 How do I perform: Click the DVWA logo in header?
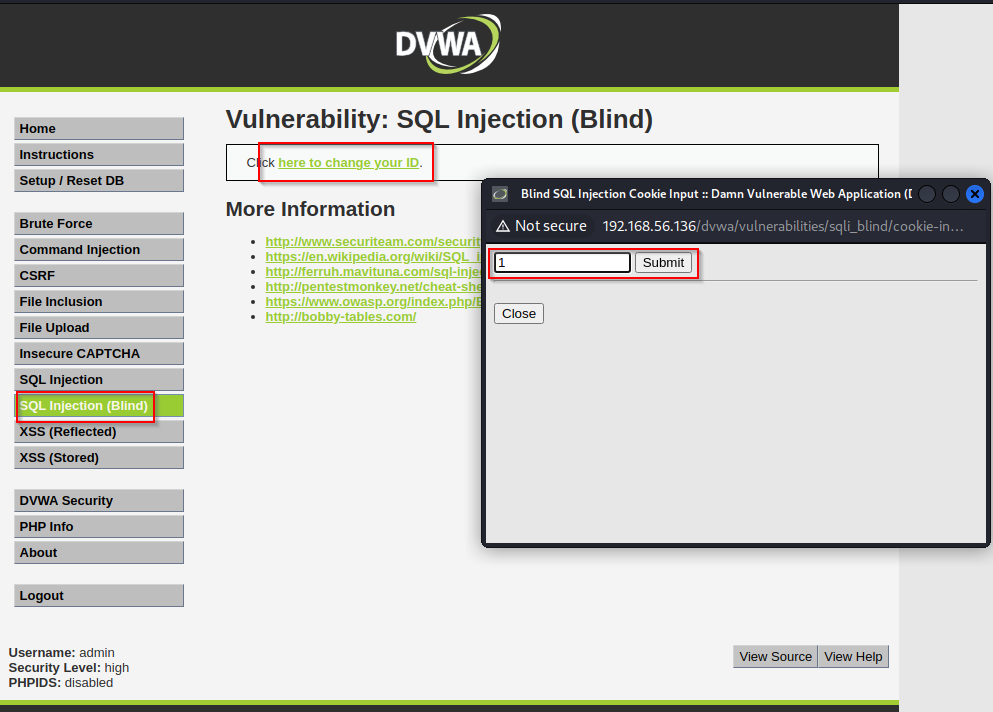pyautogui.click(x=448, y=44)
